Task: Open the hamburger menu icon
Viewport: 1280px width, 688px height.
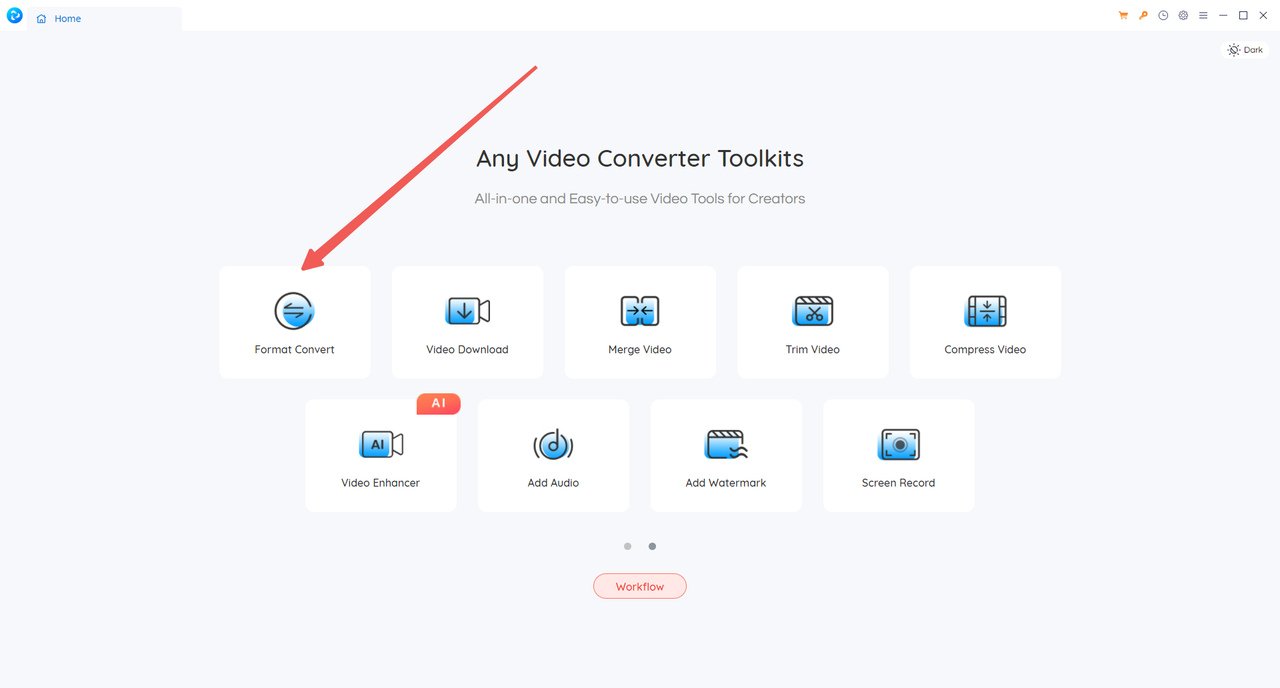Action: (x=1203, y=16)
